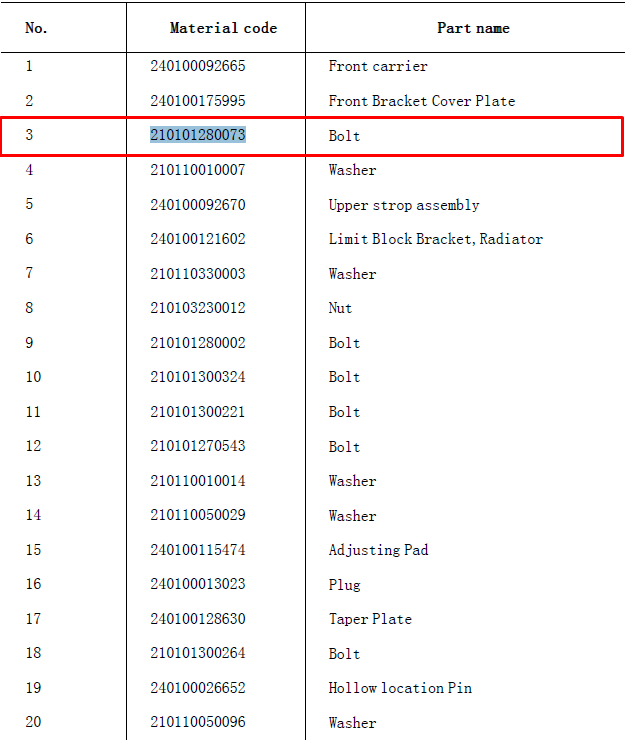Click material code 240100092665

point(198,66)
